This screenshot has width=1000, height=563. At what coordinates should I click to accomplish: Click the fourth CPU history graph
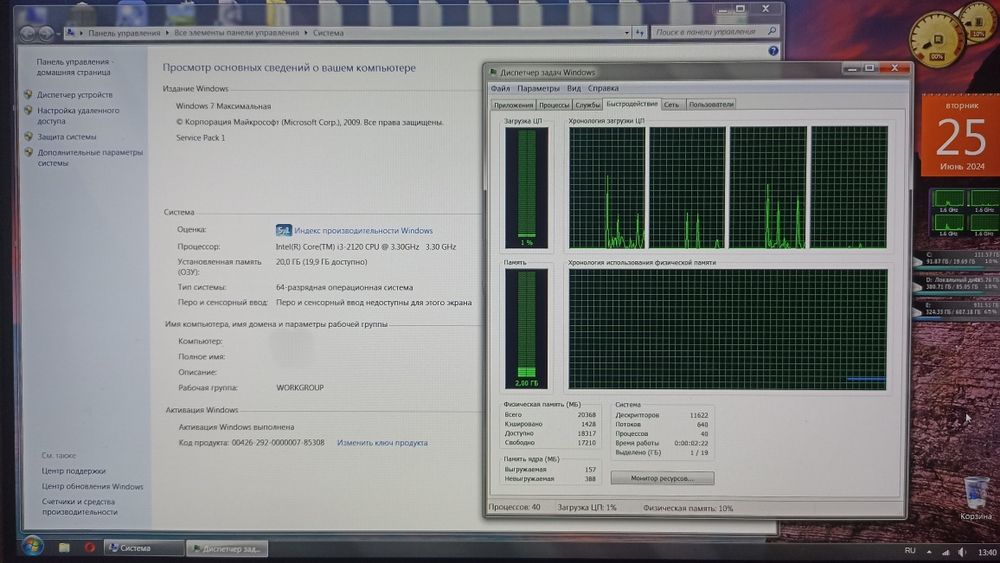[849, 187]
